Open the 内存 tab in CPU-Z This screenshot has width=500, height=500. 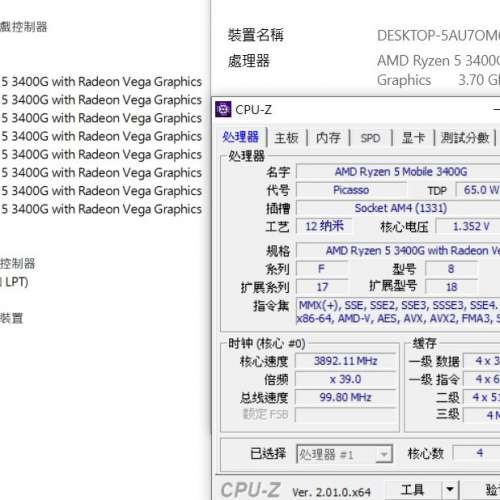coord(328,138)
